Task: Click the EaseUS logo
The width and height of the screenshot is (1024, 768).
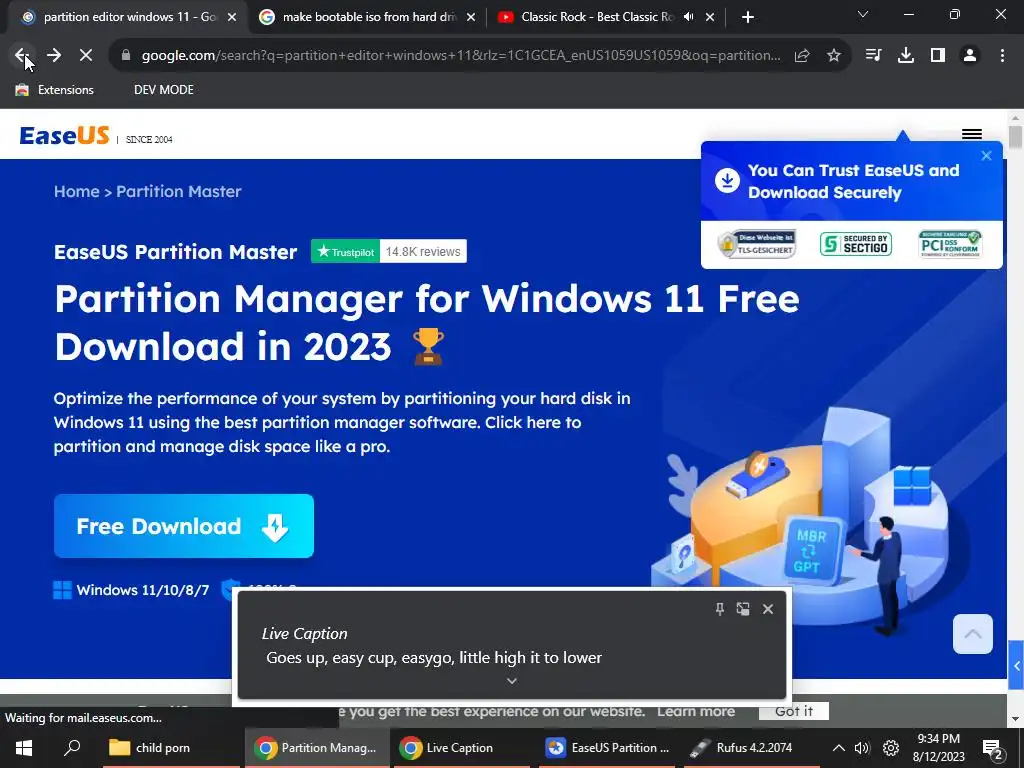Action: point(64,135)
